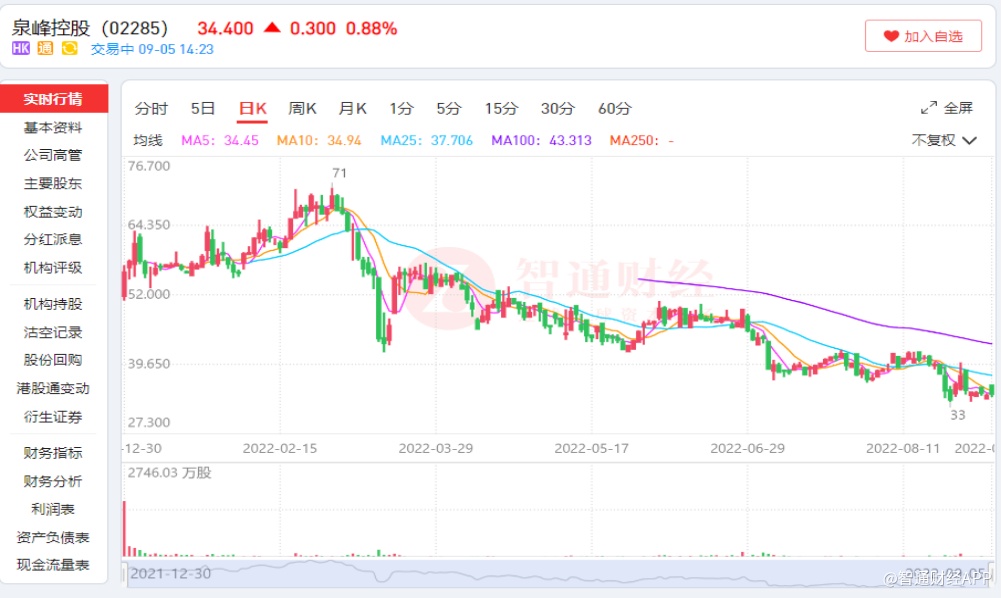The height and width of the screenshot is (598, 1002).
Task: Add stock via 加入自选 button
Action: (x=923, y=36)
